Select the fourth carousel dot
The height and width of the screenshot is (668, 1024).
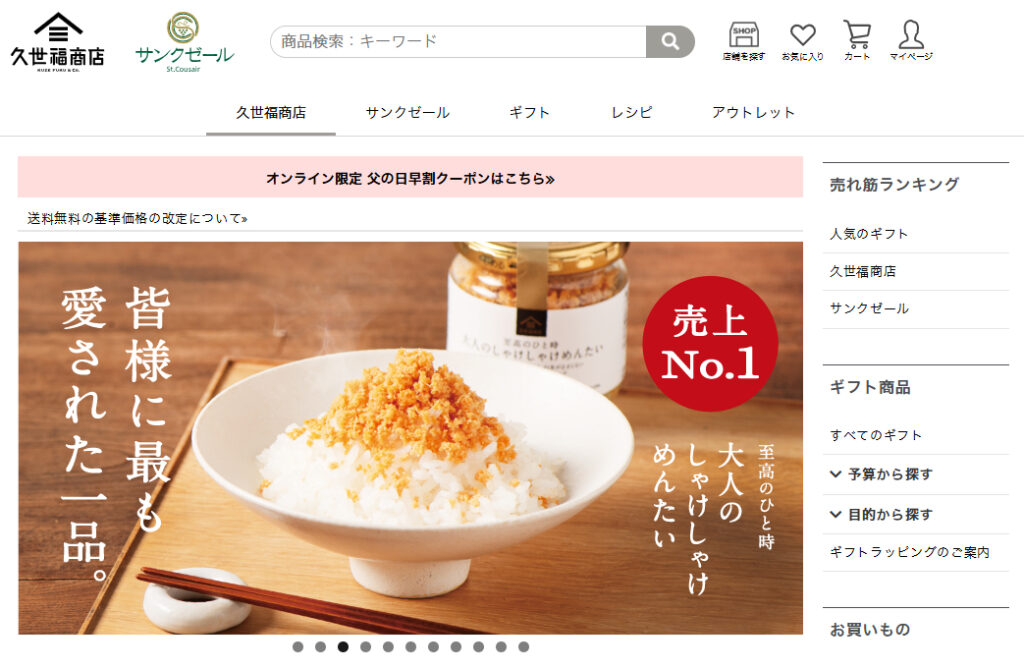(x=366, y=646)
